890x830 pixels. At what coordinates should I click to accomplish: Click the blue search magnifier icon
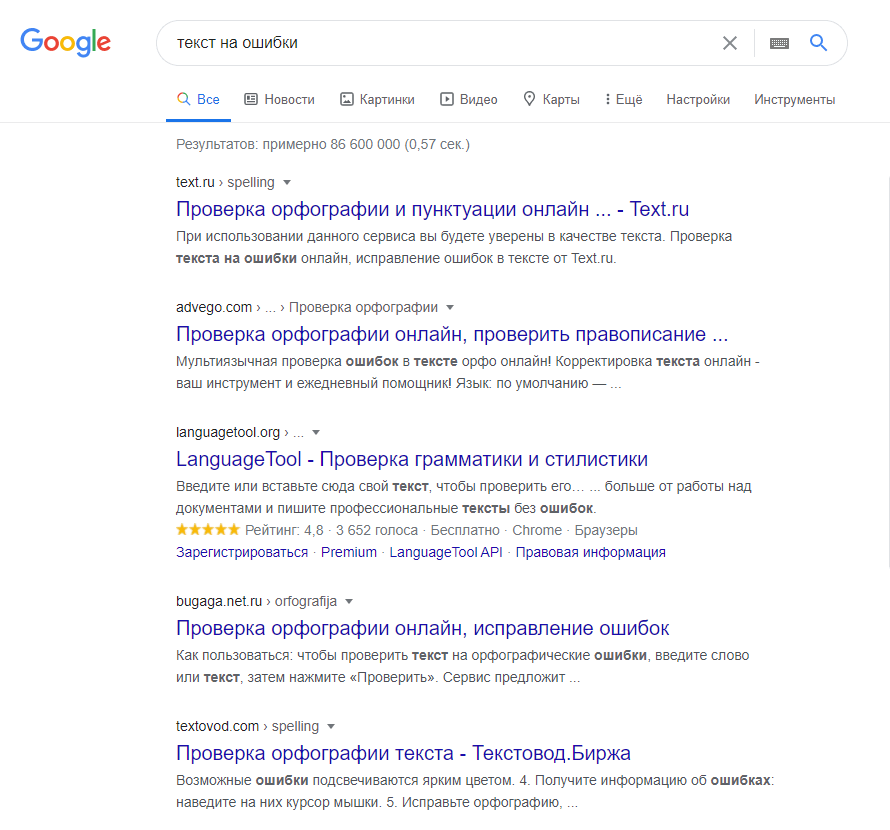pos(819,43)
